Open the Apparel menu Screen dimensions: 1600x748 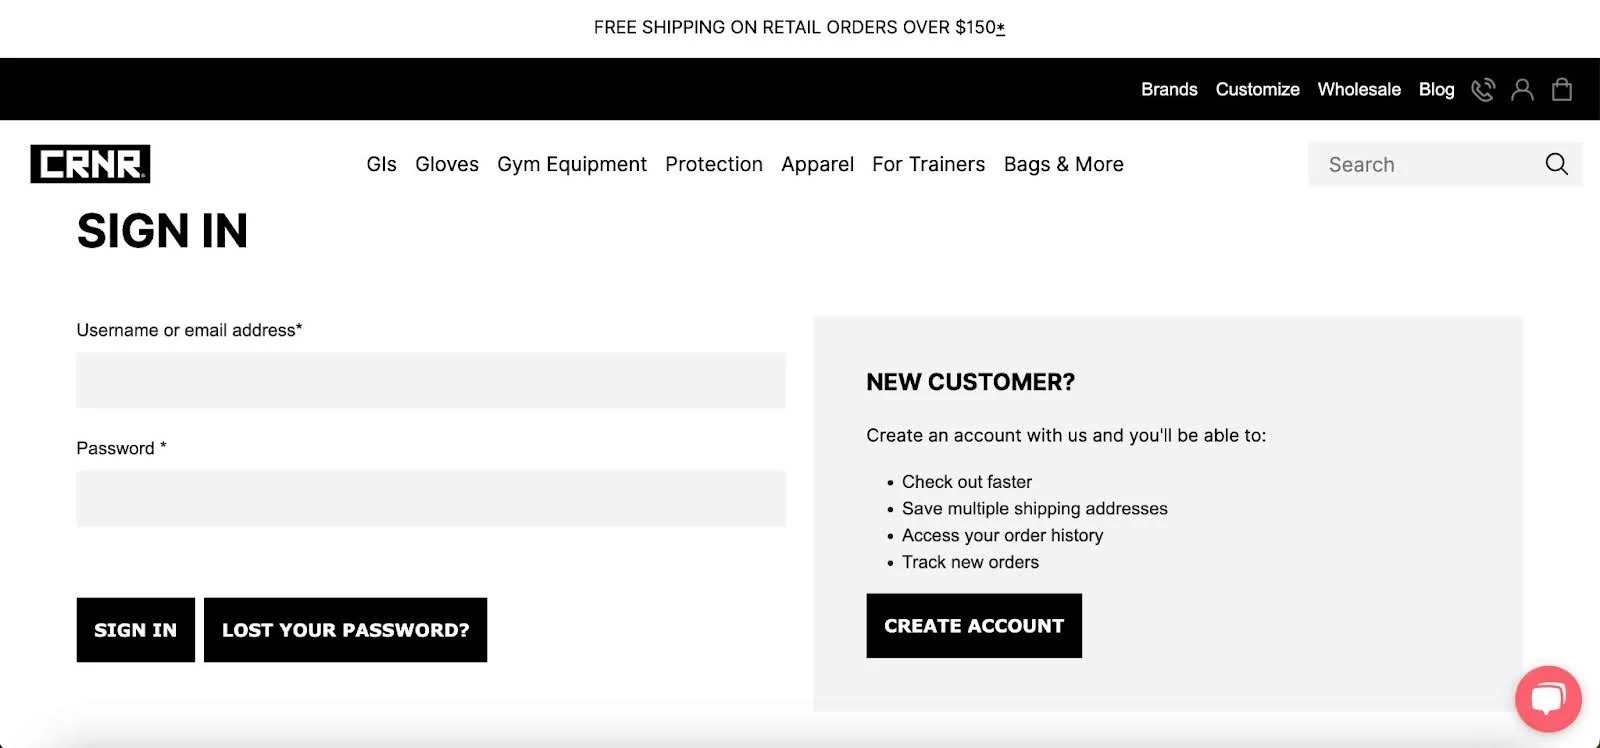tap(817, 164)
